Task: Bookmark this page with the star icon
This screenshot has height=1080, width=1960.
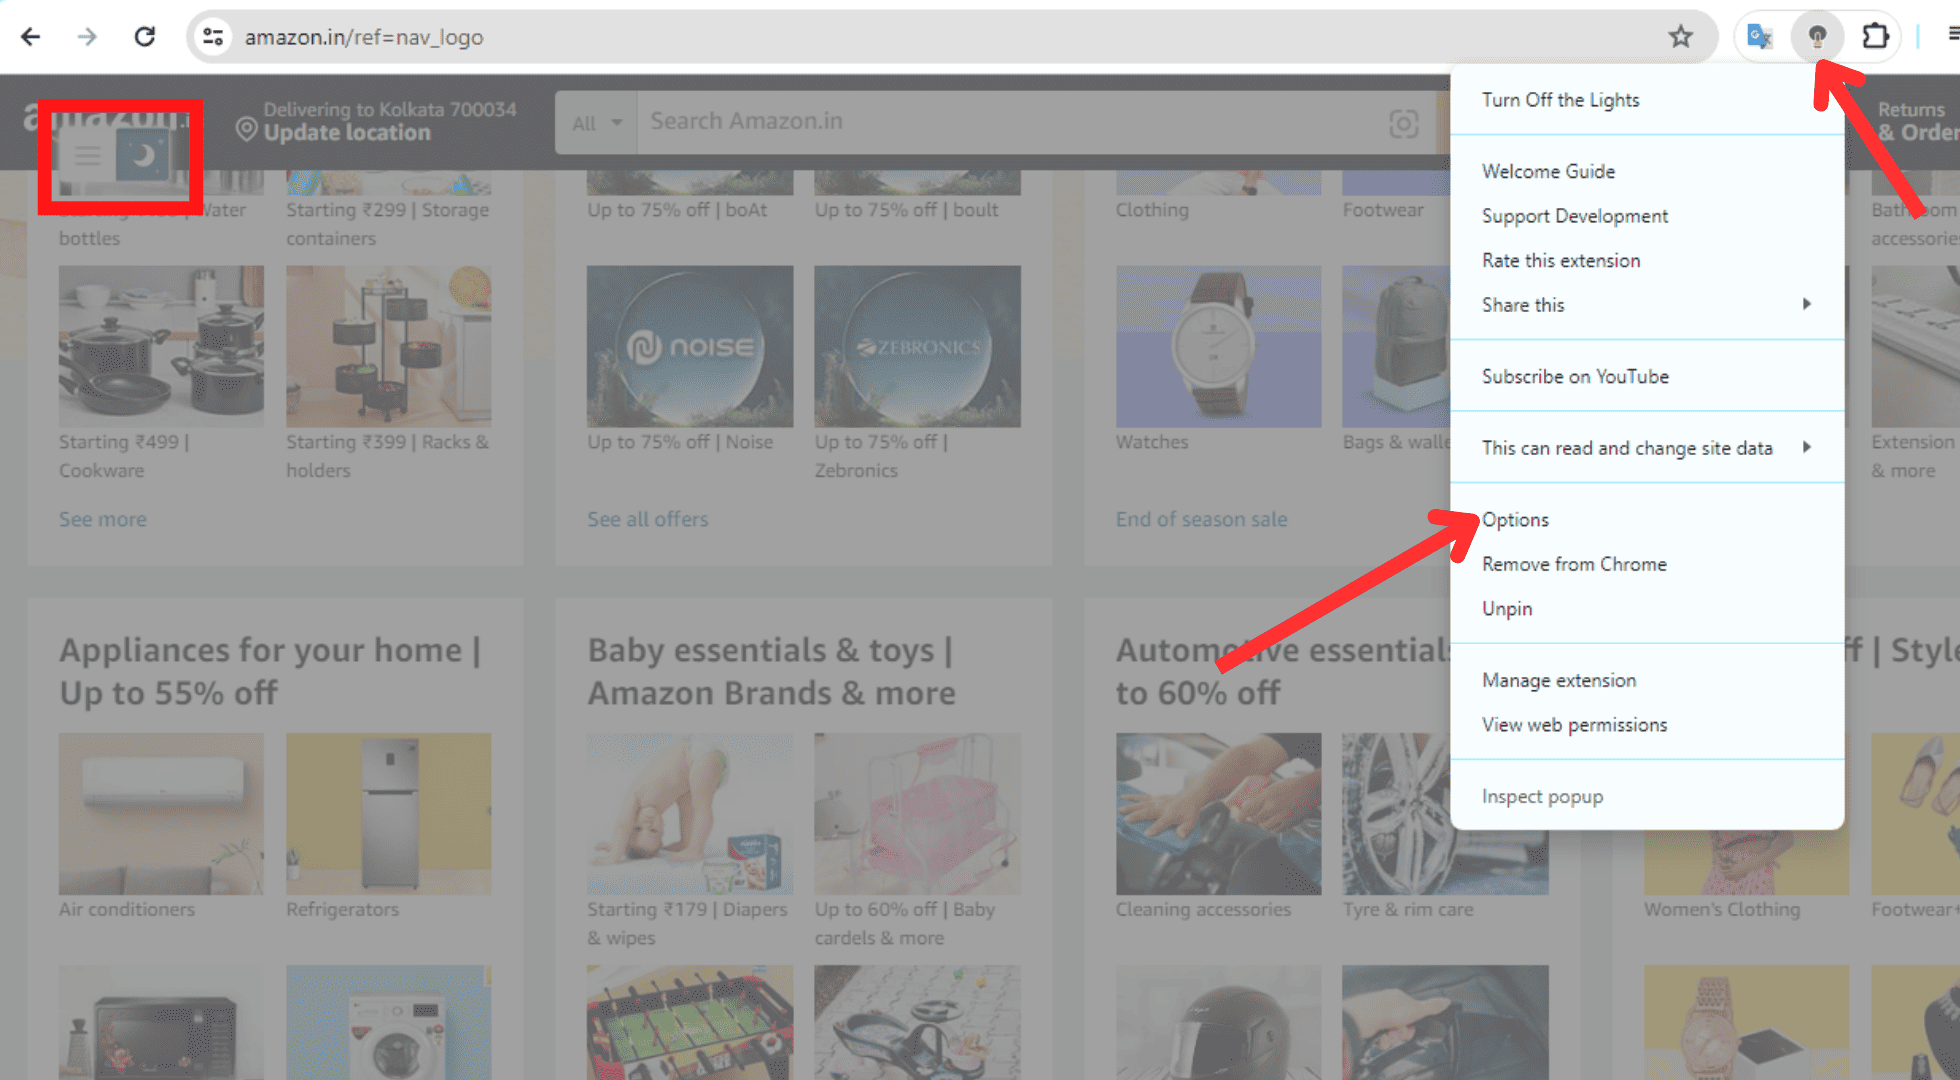Action: click(1680, 37)
